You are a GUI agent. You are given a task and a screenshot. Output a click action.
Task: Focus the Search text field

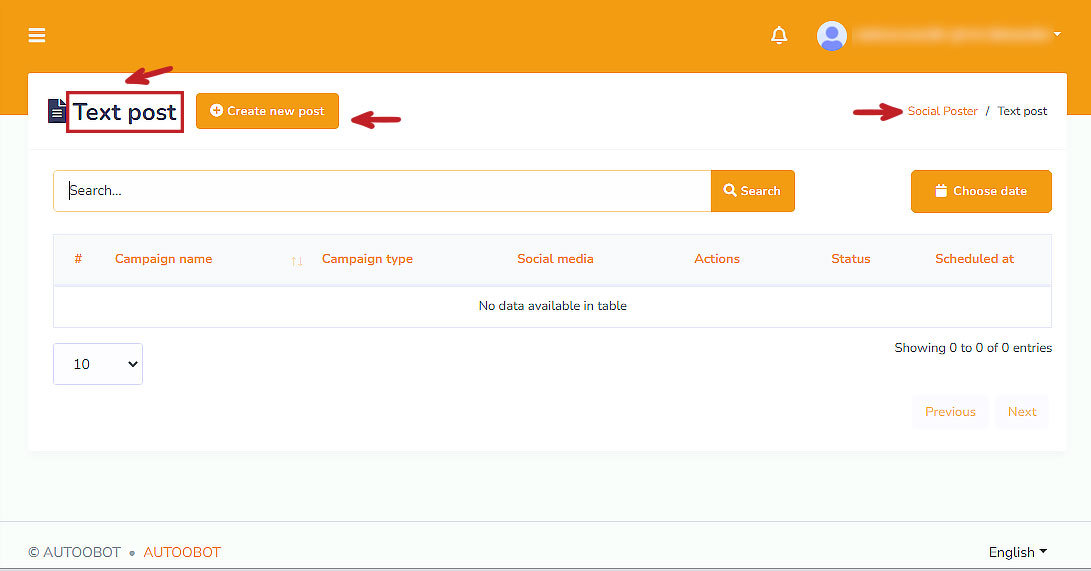click(x=382, y=191)
